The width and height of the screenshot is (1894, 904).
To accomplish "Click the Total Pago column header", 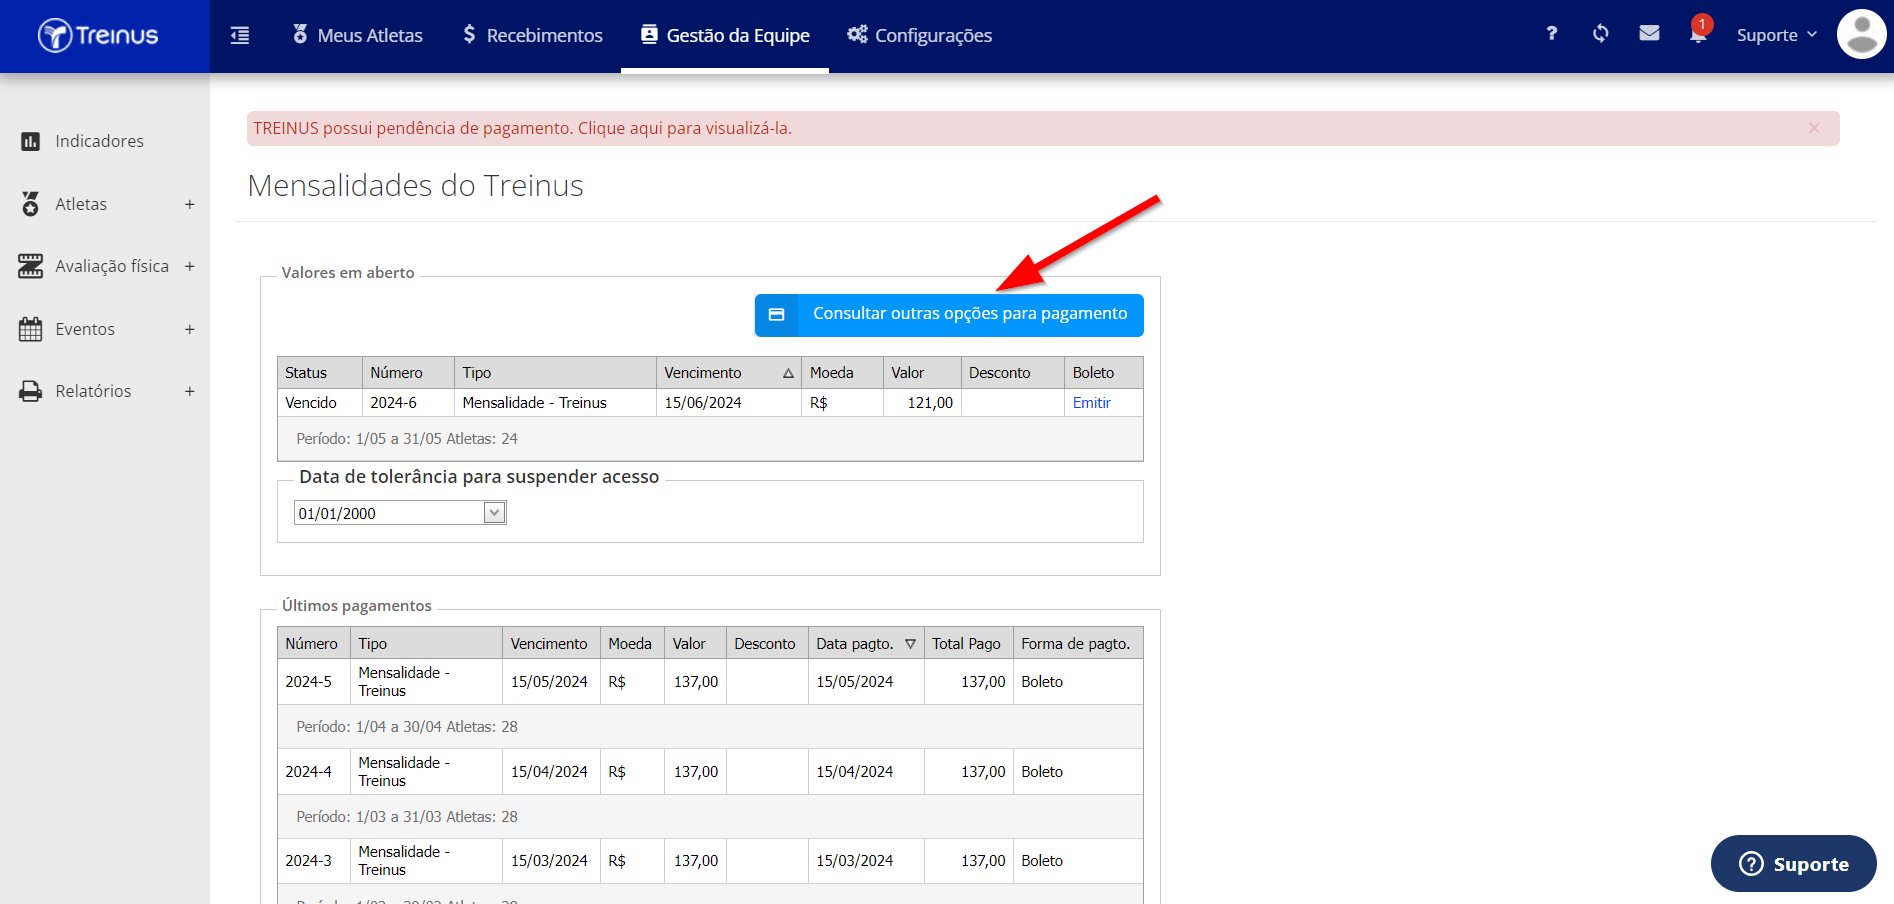I will (x=968, y=644).
